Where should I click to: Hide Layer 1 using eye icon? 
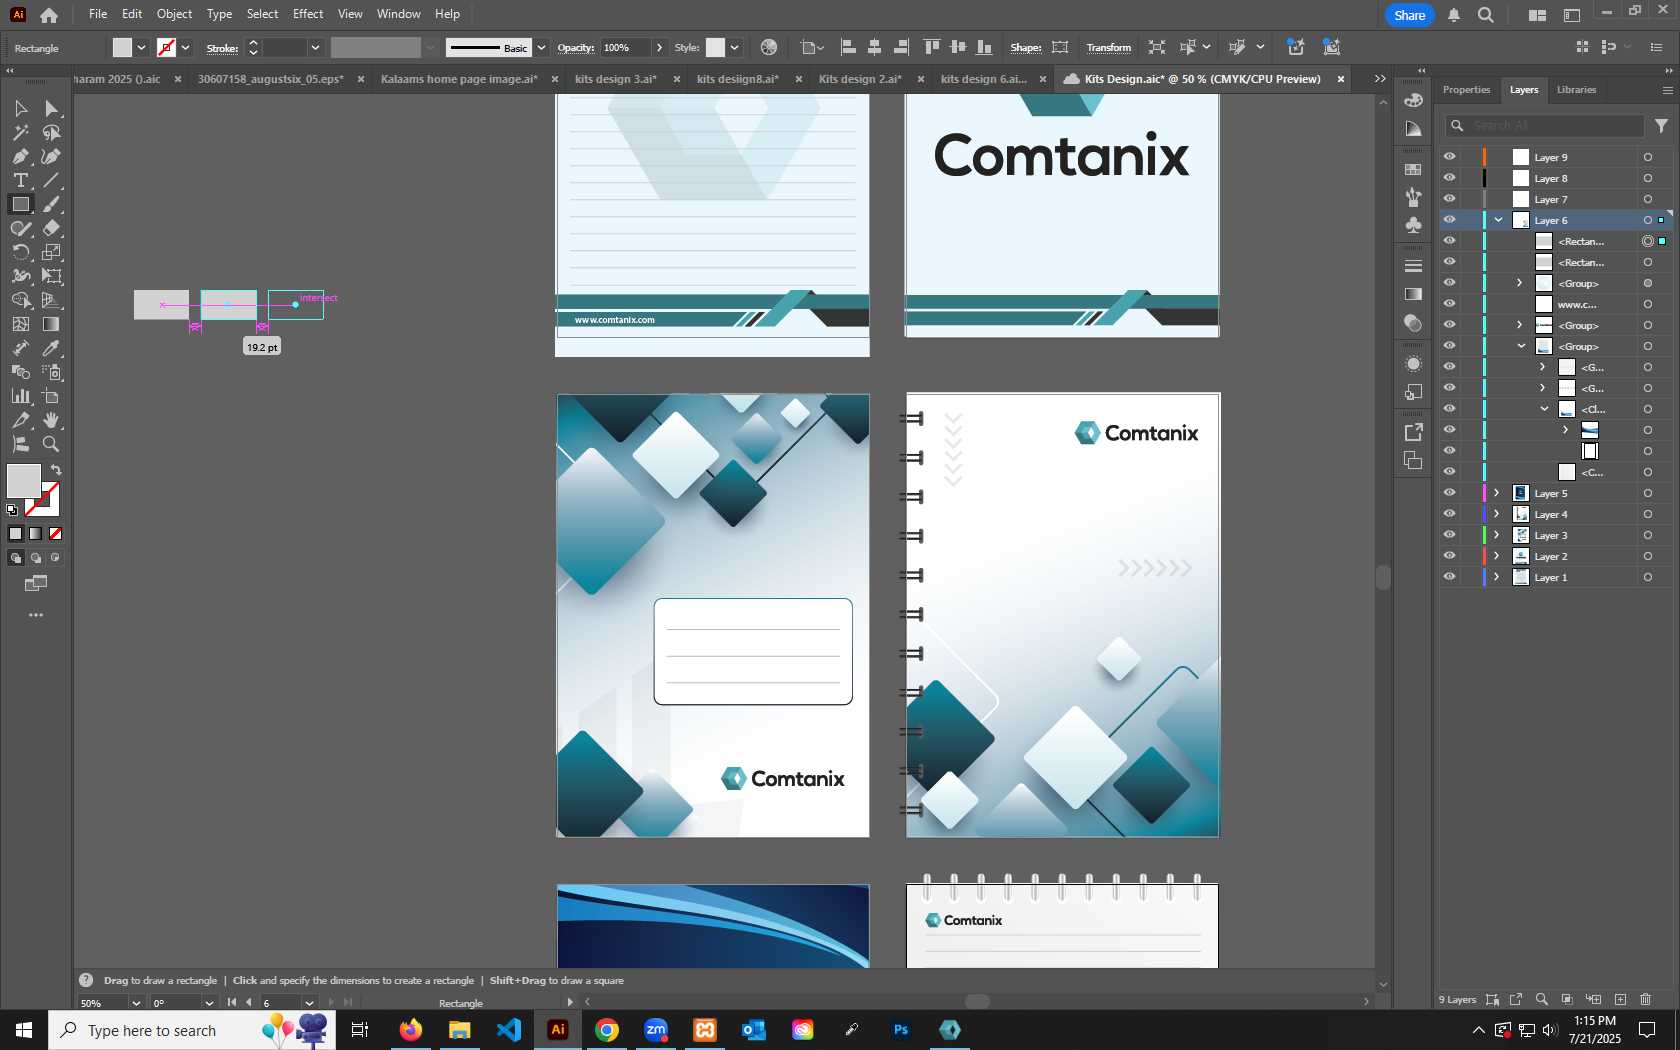click(1449, 577)
